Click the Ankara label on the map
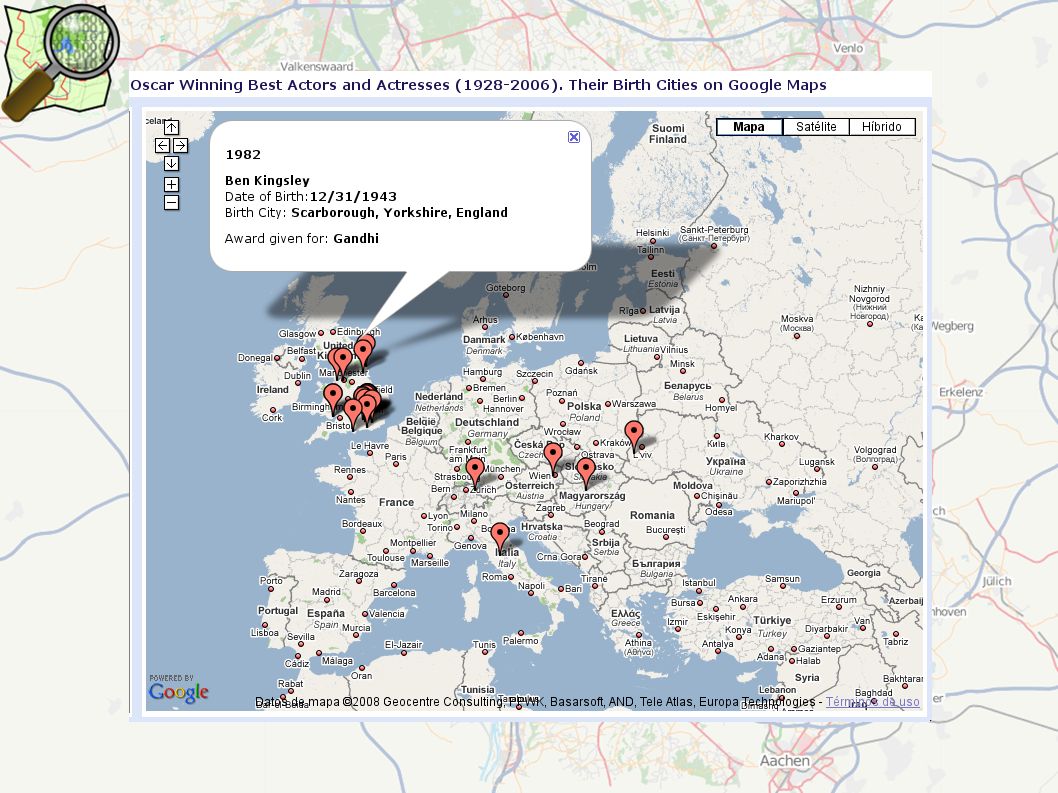Screen dimensions: 1058x793 pyautogui.click(x=742, y=599)
